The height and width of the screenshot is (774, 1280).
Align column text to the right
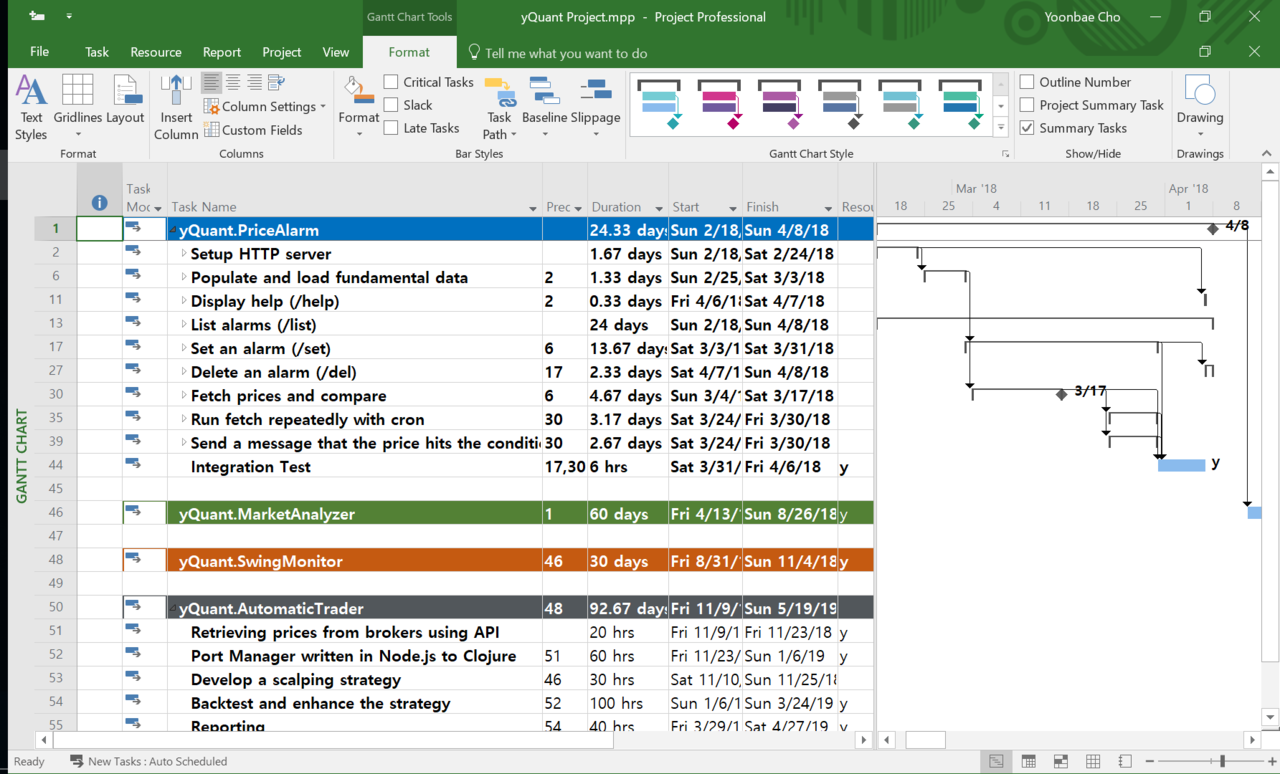pyautogui.click(x=255, y=82)
